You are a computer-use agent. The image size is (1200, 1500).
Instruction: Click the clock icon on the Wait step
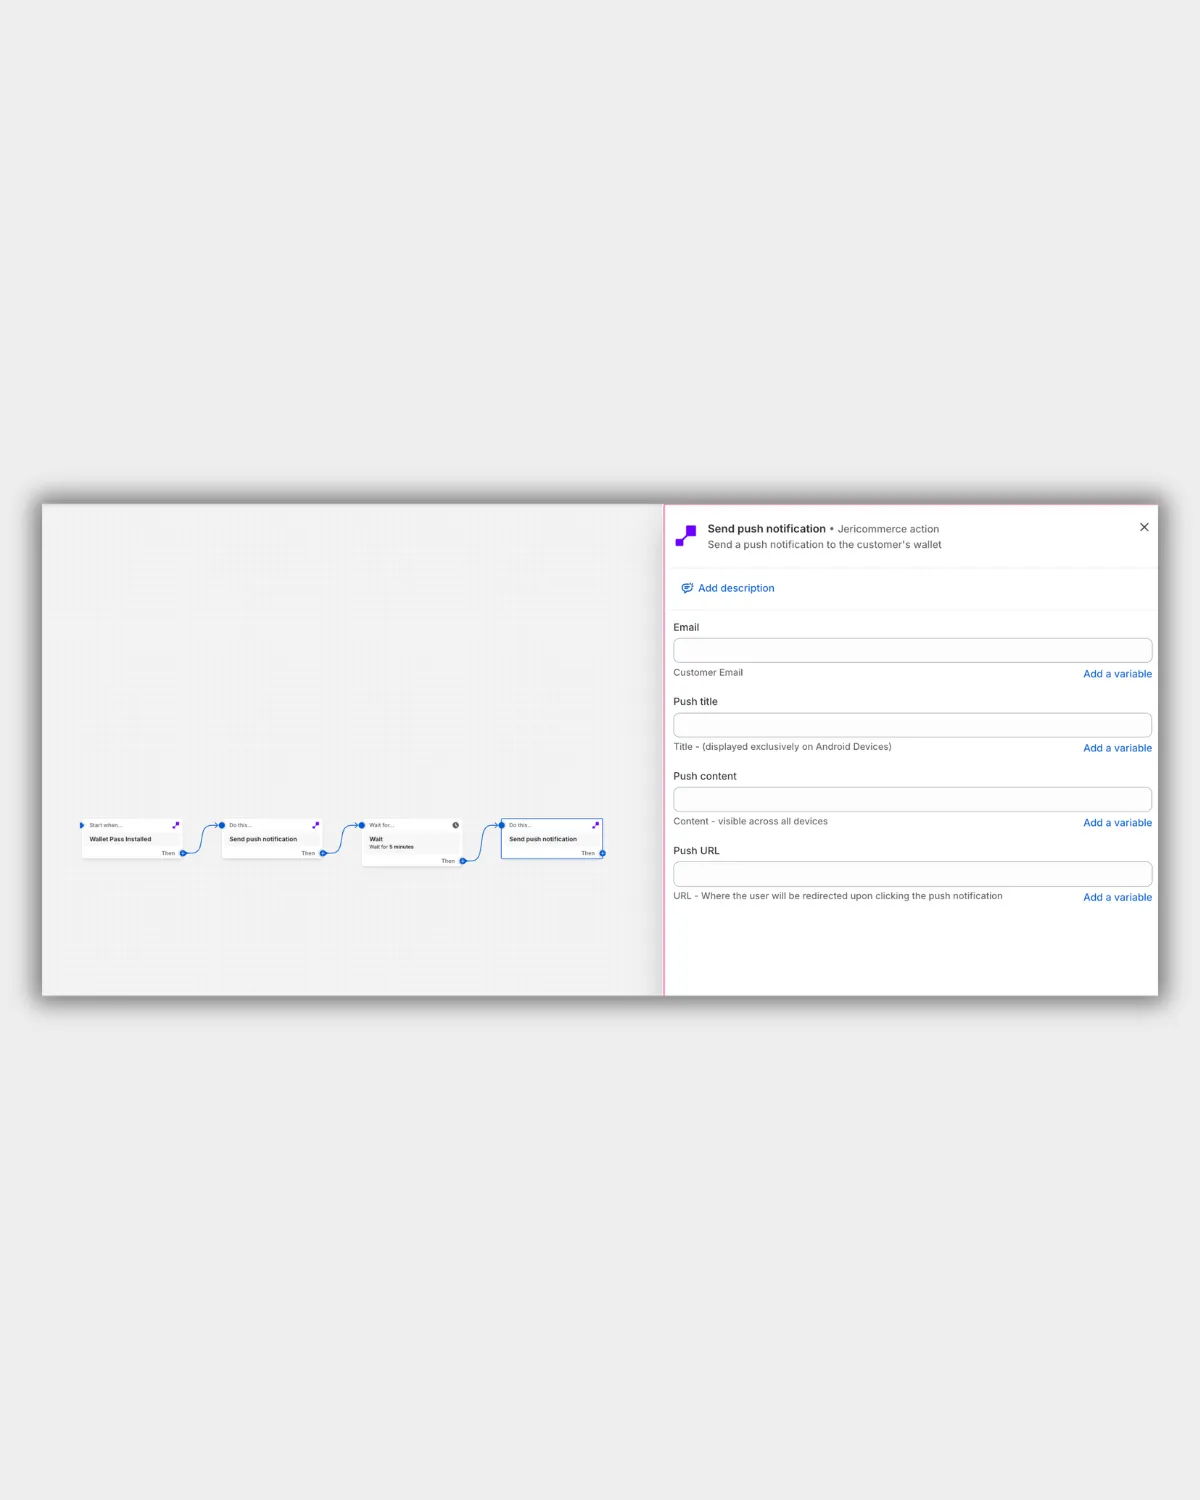(456, 825)
